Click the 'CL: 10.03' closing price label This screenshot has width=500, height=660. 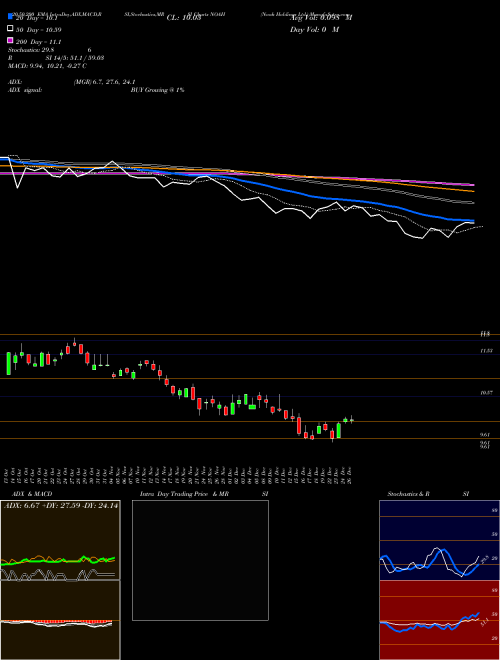tap(184, 18)
